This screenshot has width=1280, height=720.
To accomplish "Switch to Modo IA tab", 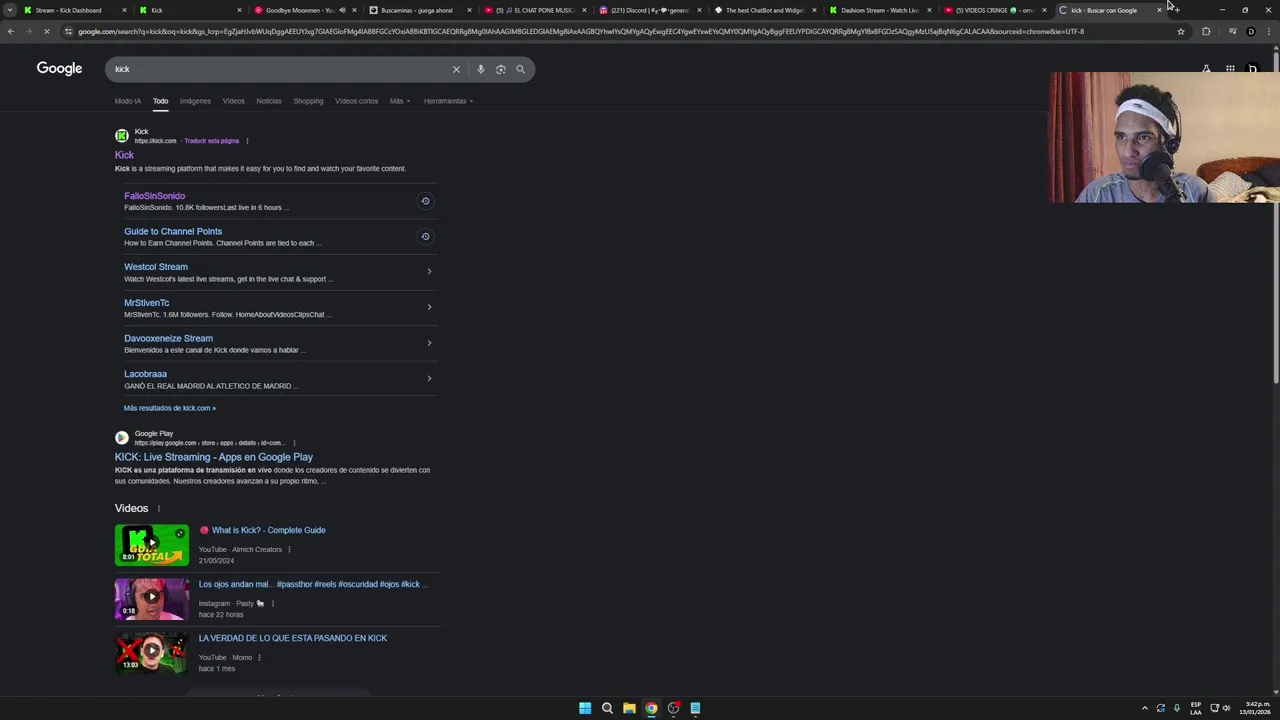I will pos(128,101).
